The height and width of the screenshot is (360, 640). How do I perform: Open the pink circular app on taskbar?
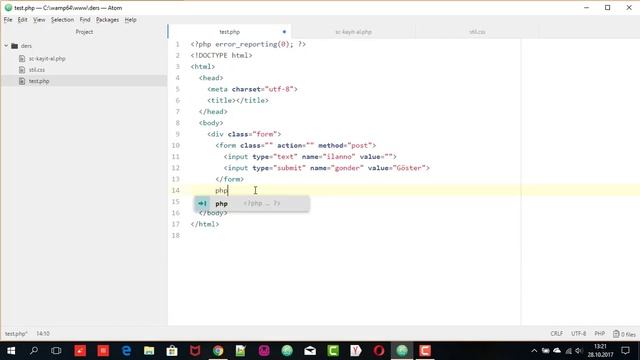[x=264, y=351]
